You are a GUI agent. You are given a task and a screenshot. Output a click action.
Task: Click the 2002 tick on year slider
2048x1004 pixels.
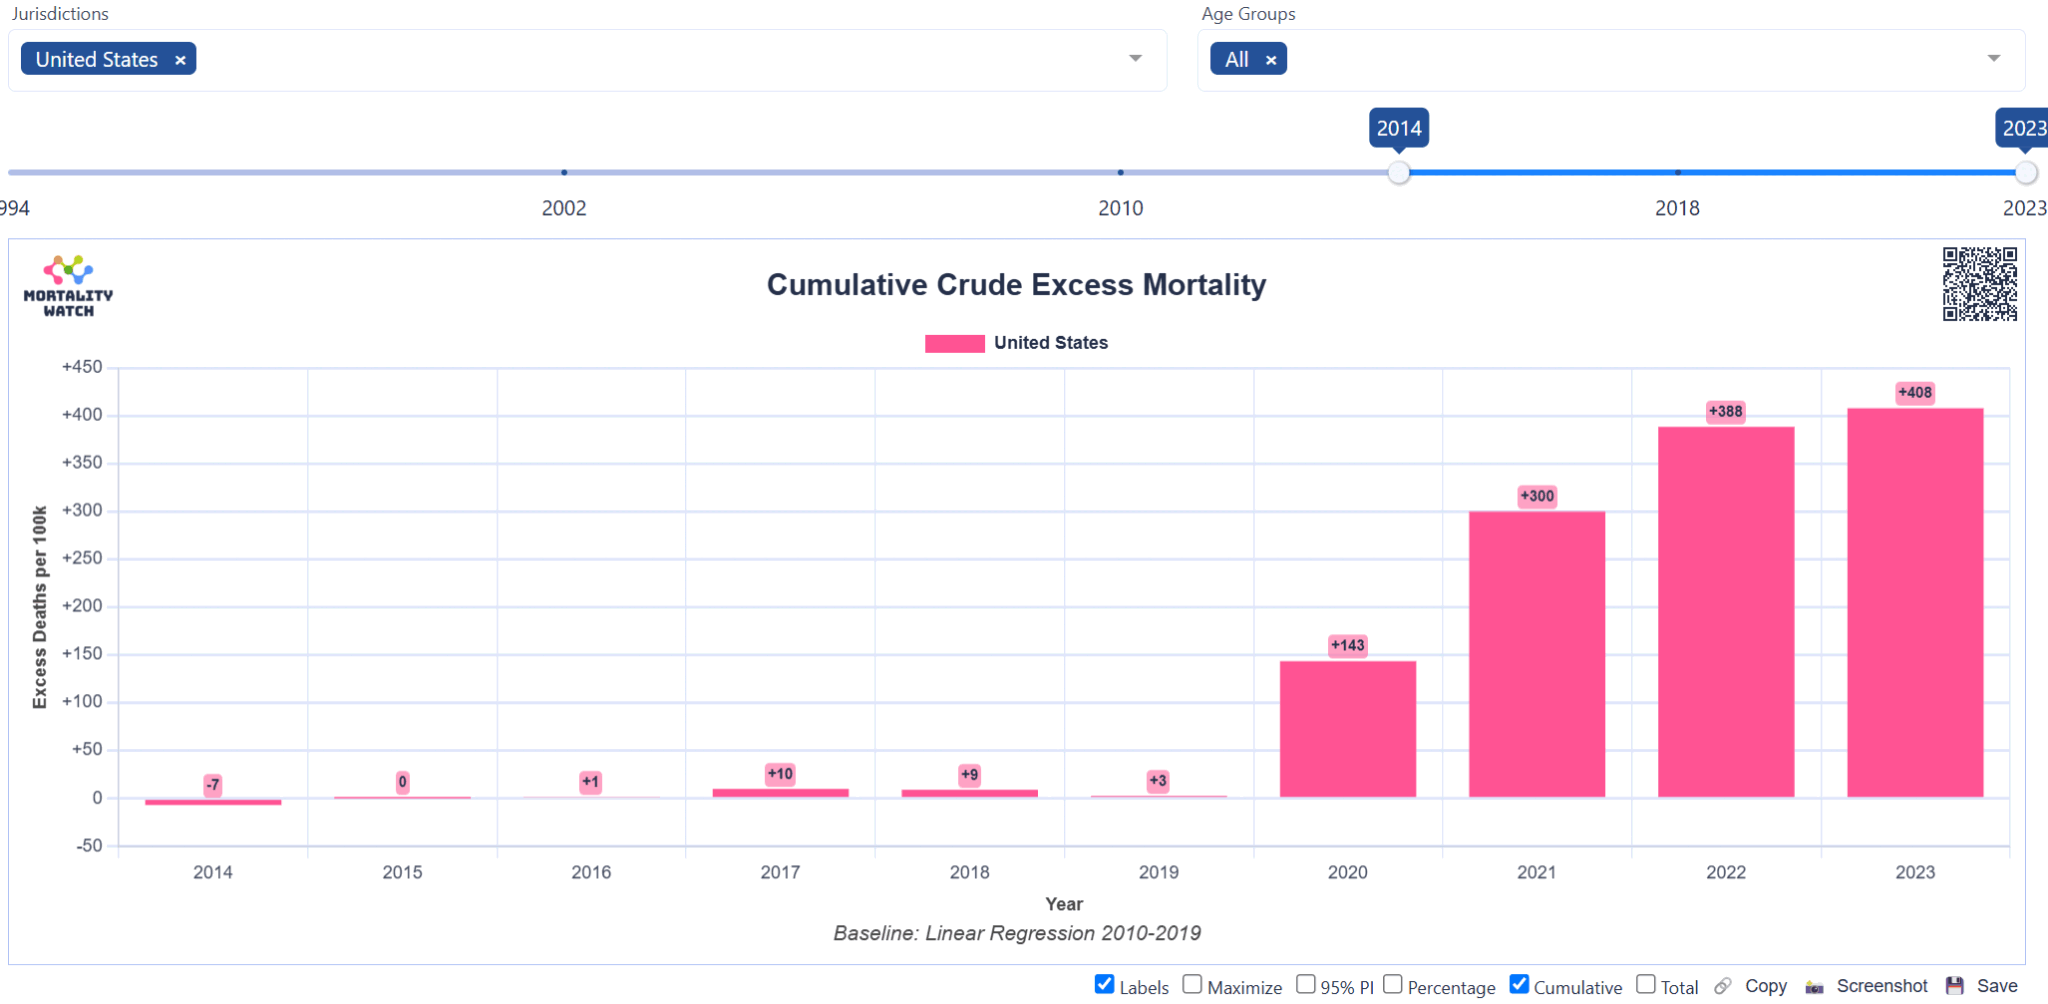coord(564,173)
